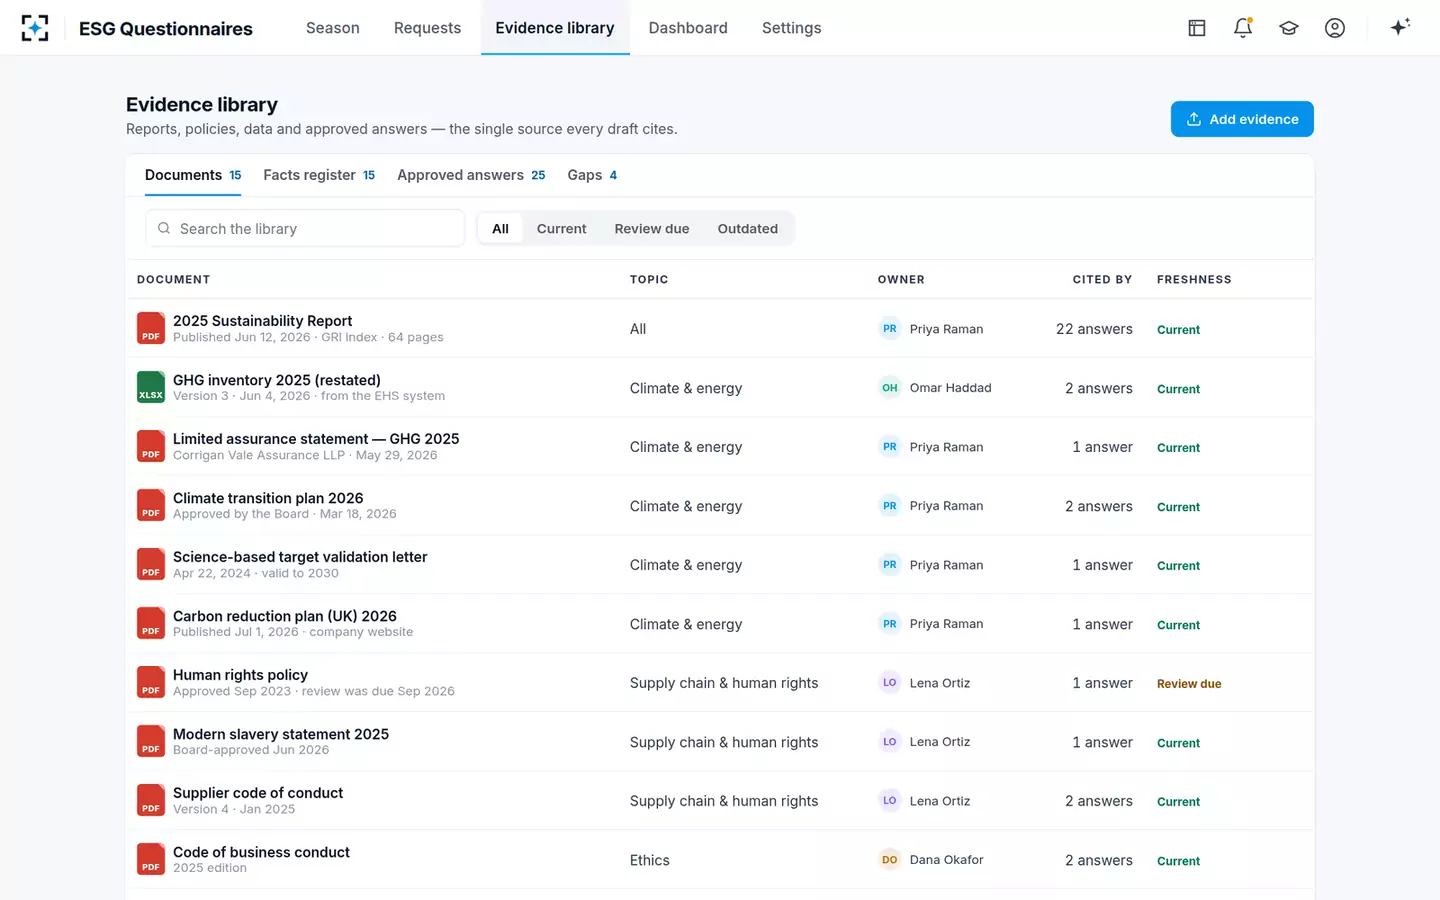Open Code of business conduct document
1440x900 pixels.
[x=261, y=852]
